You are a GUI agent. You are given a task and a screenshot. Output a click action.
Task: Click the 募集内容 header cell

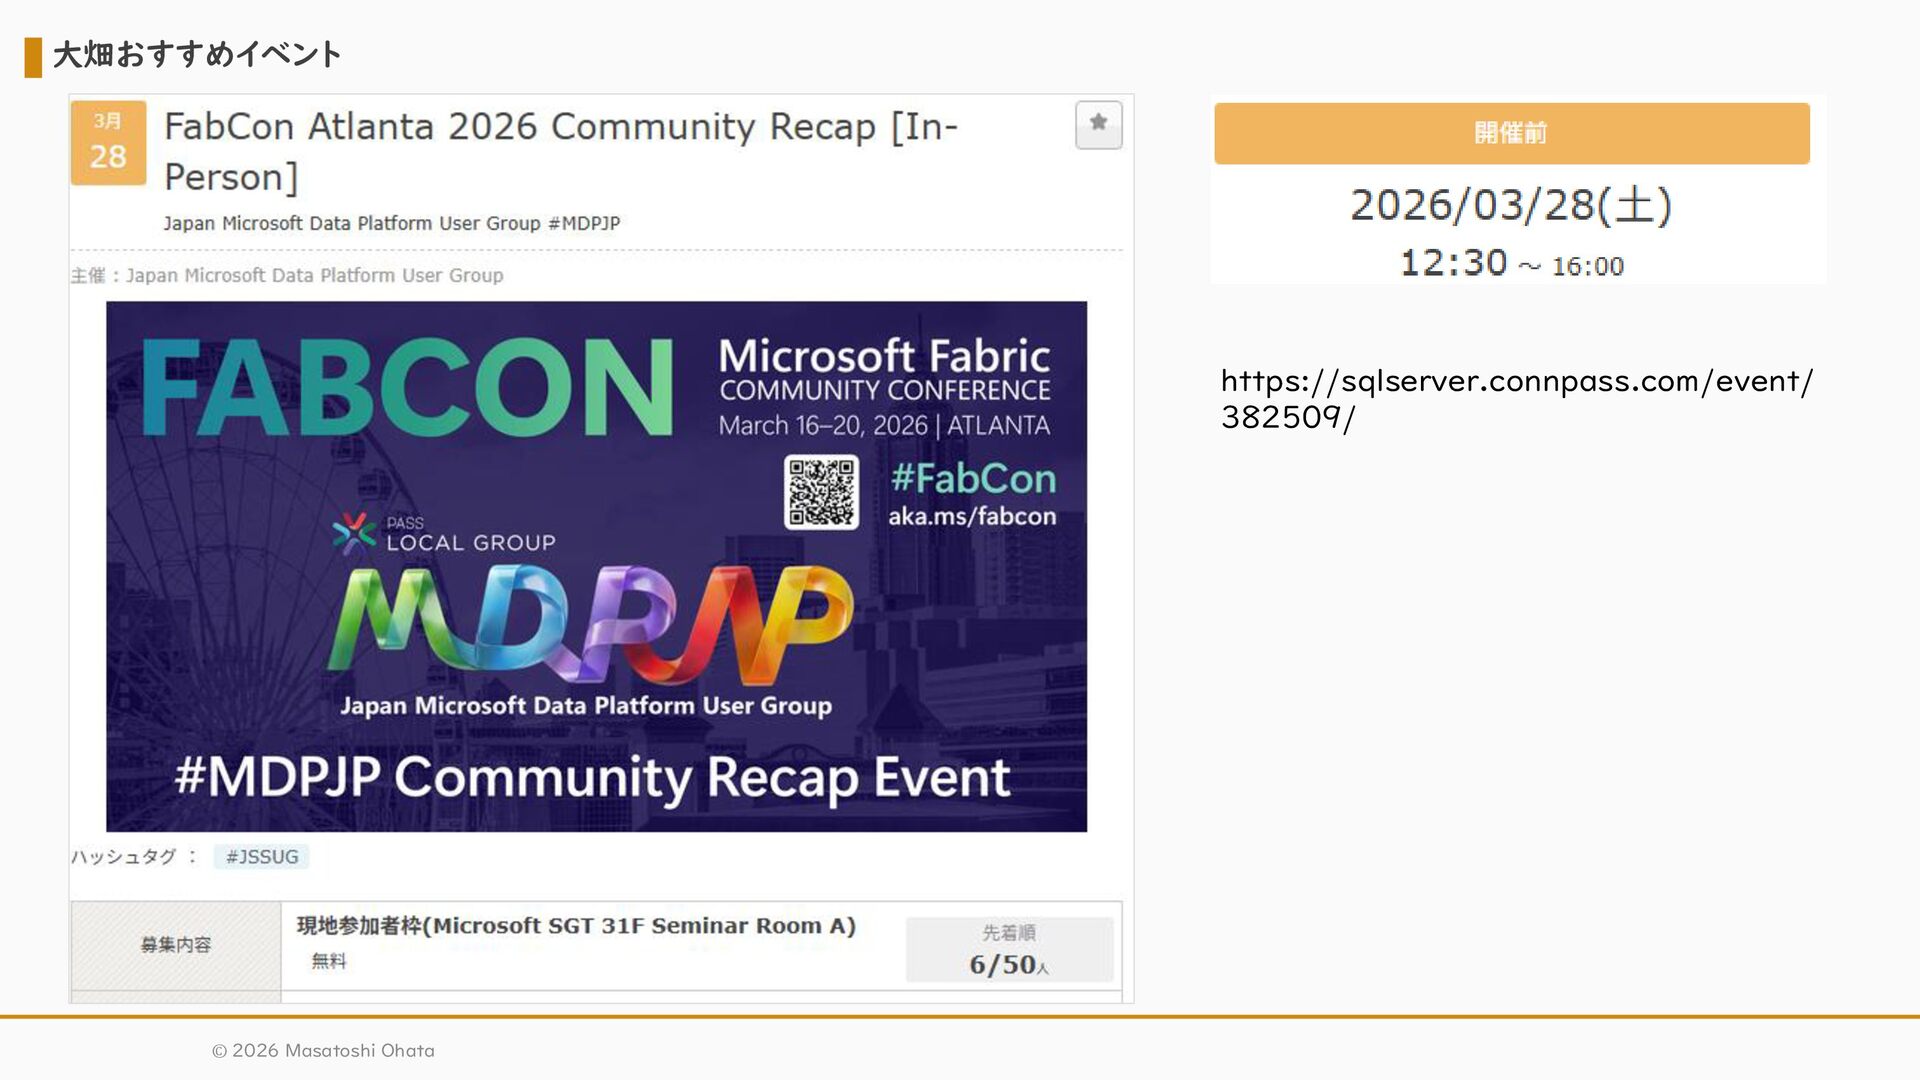pos(176,945)
